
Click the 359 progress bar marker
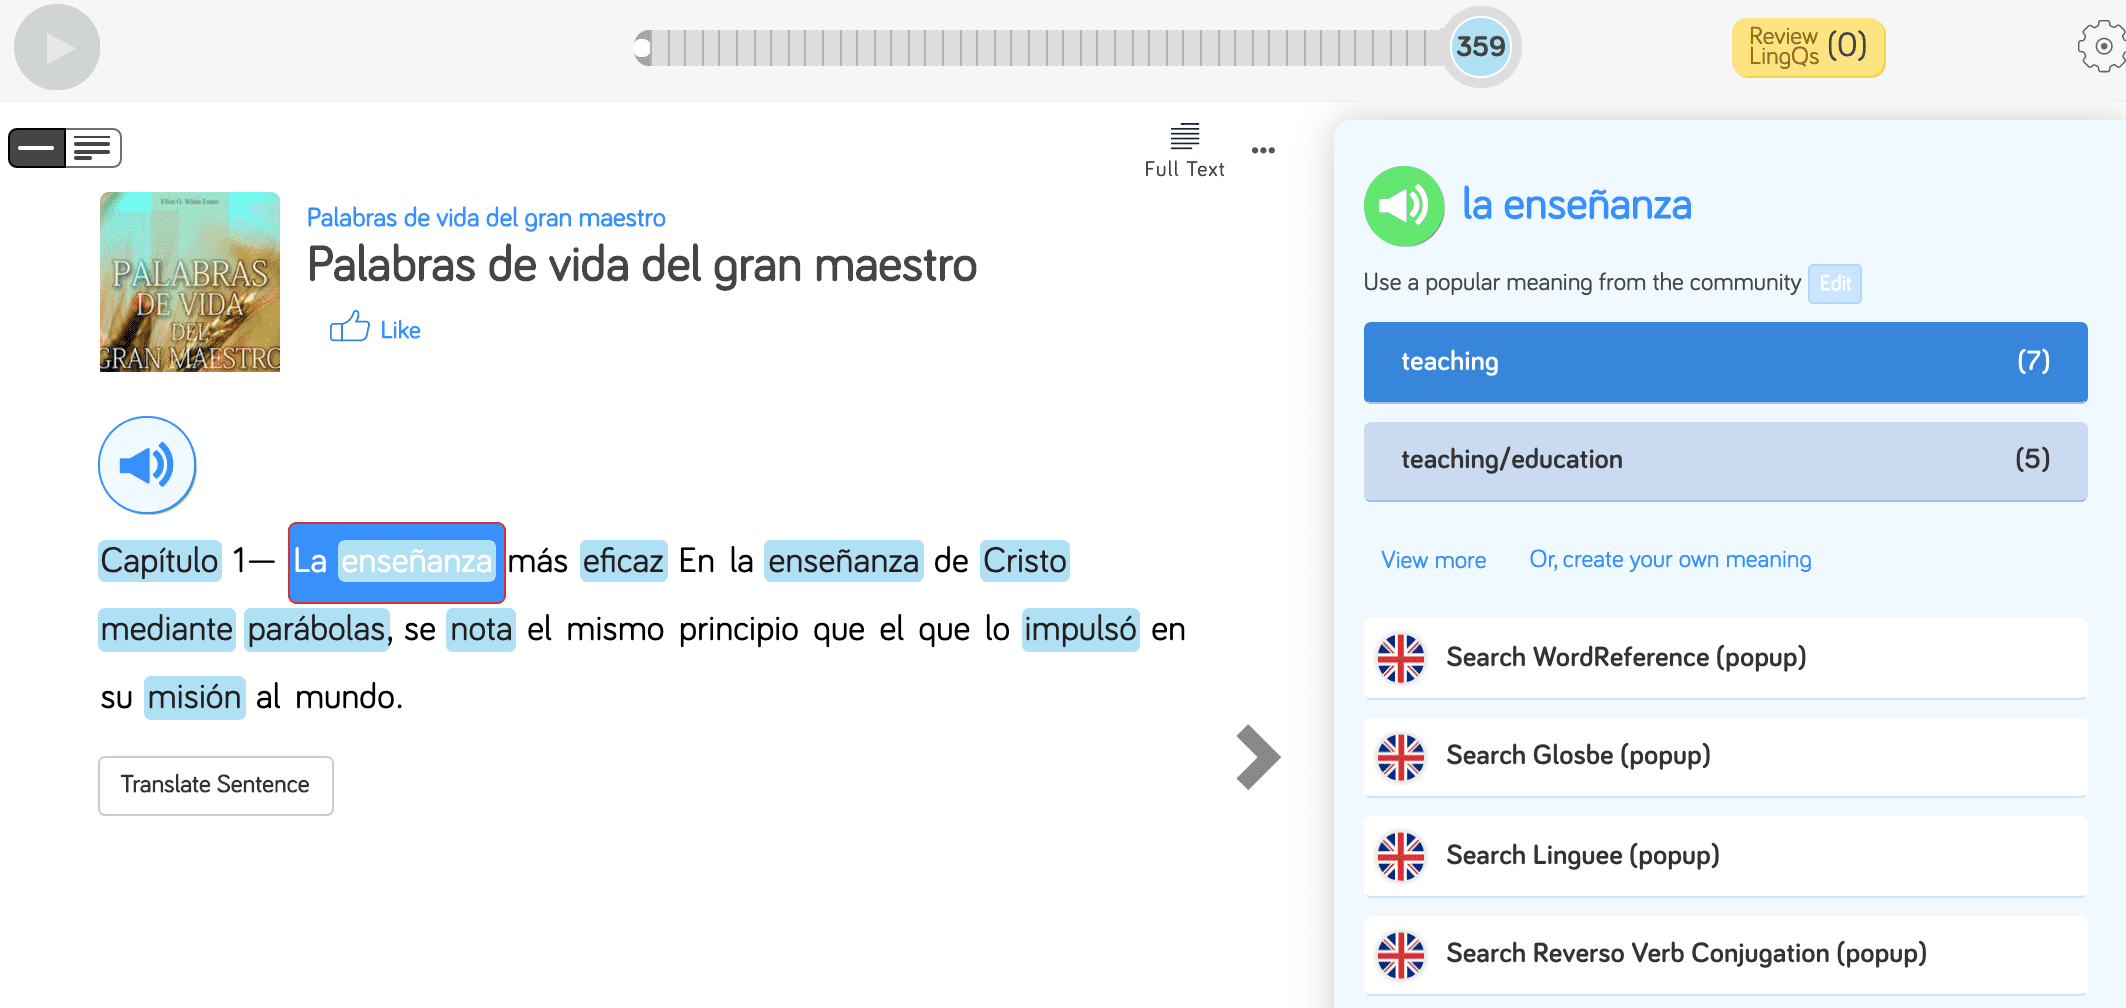click(x=1480, y=47)
